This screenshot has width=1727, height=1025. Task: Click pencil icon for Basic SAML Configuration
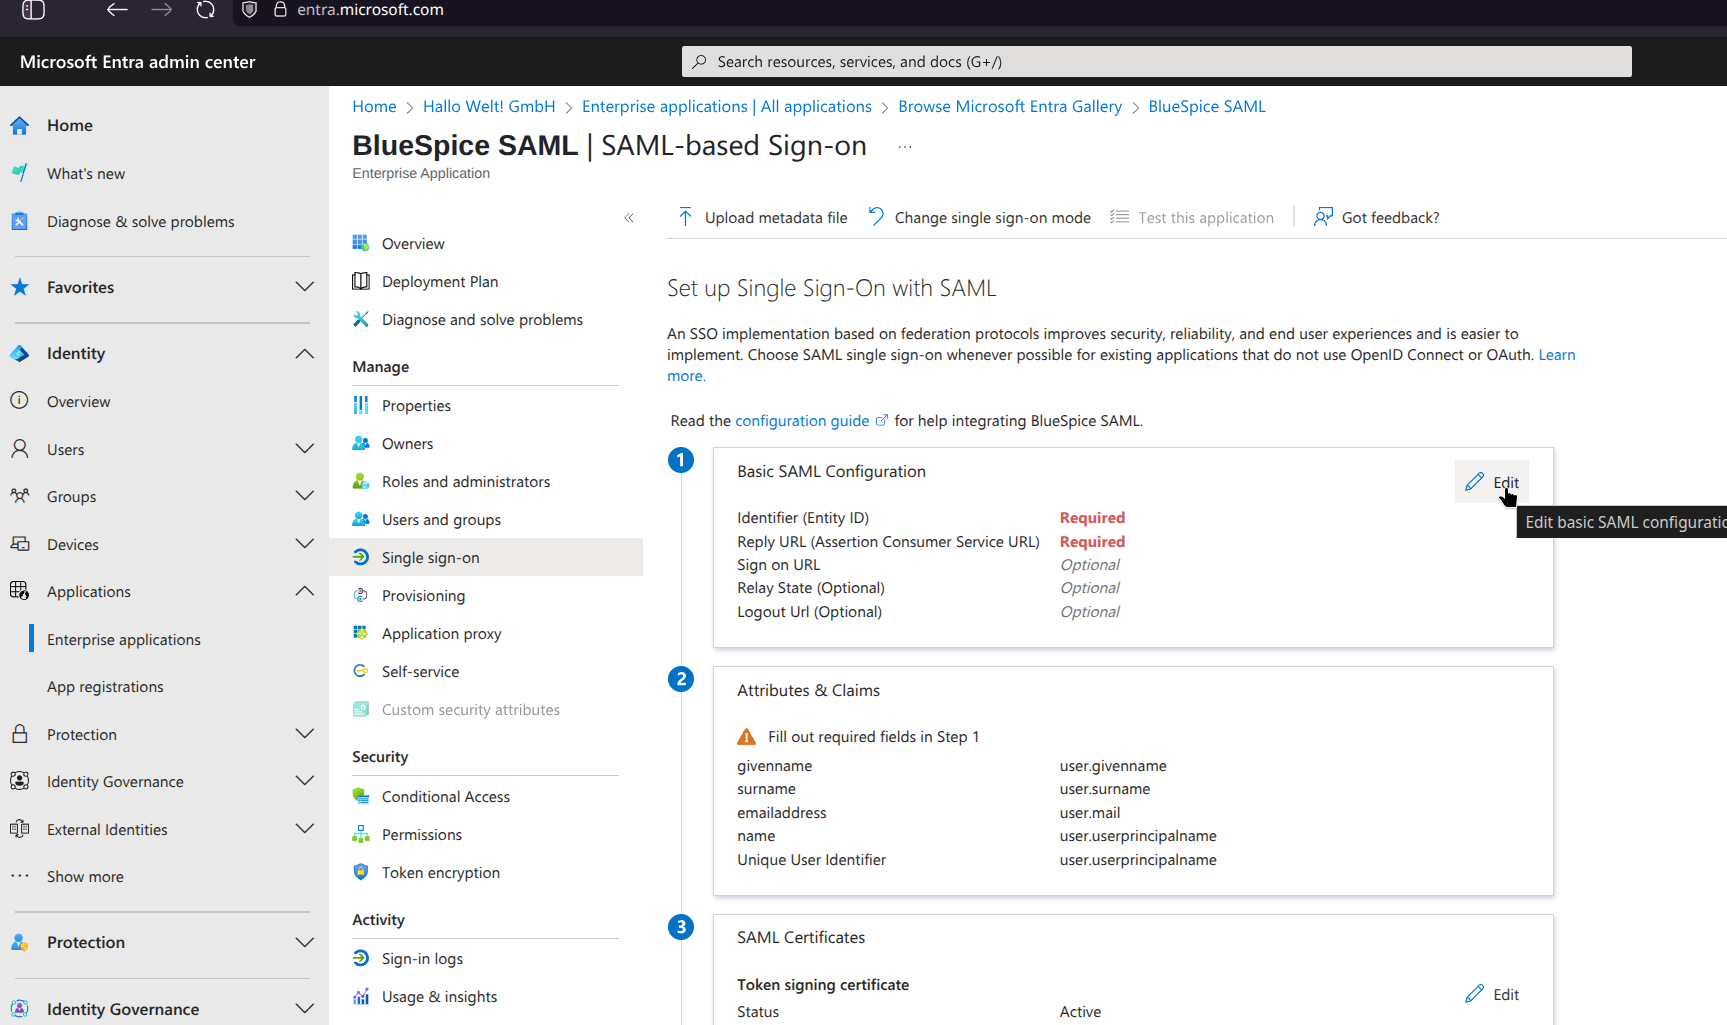(x=1474, y=482)
